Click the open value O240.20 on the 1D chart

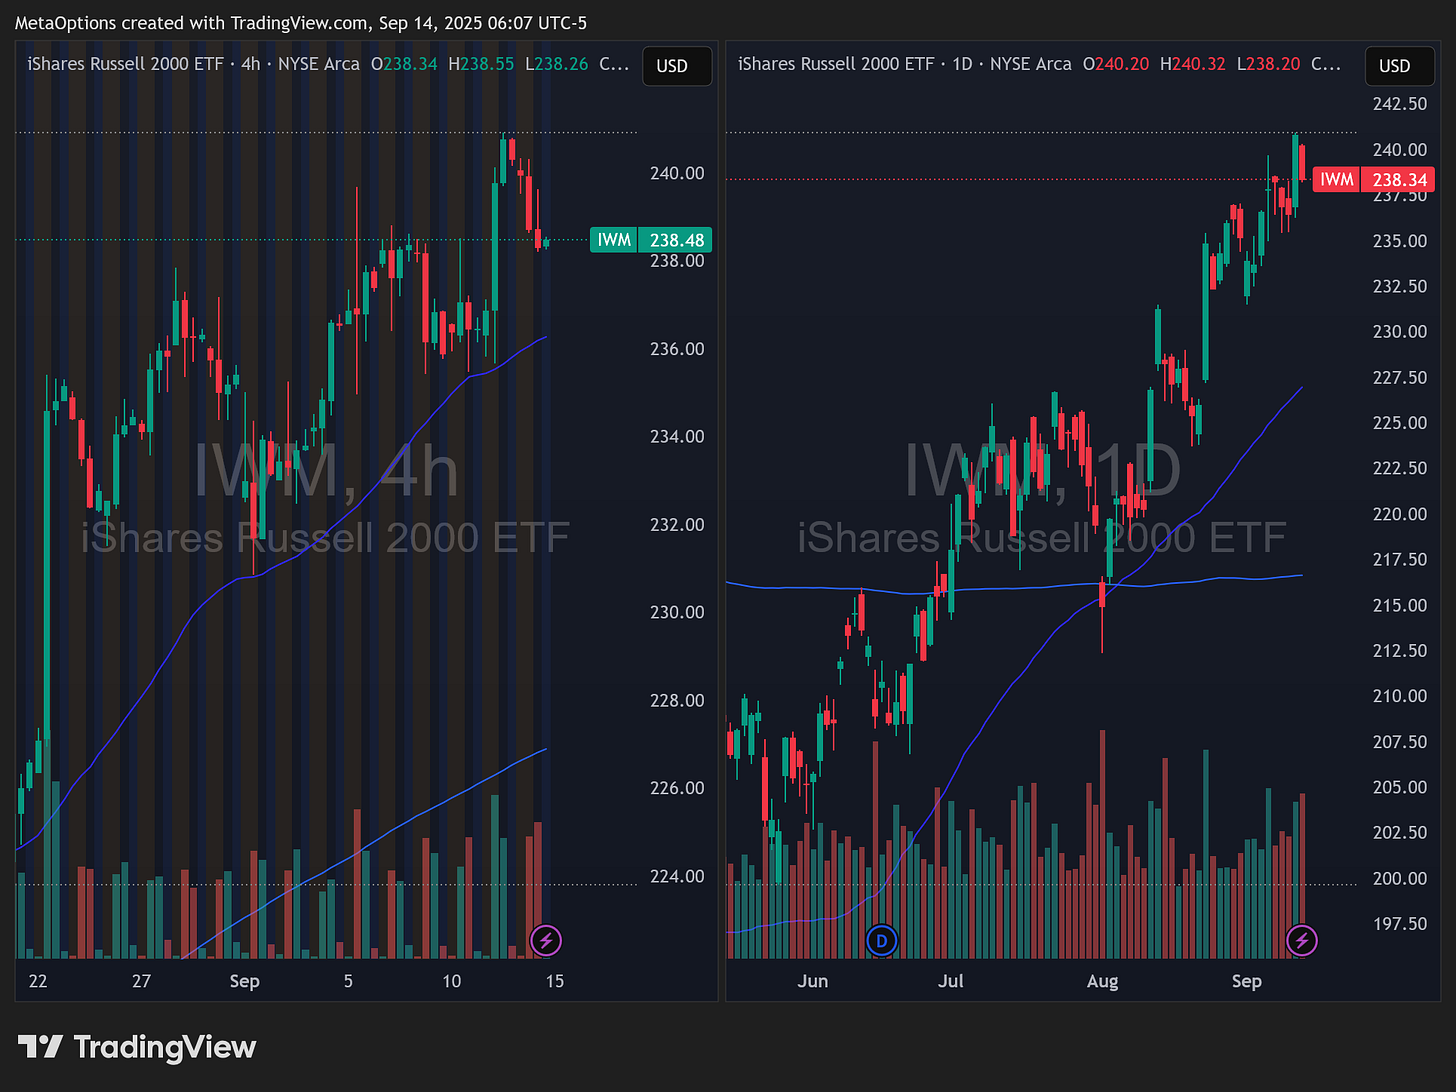(1116, 64)
